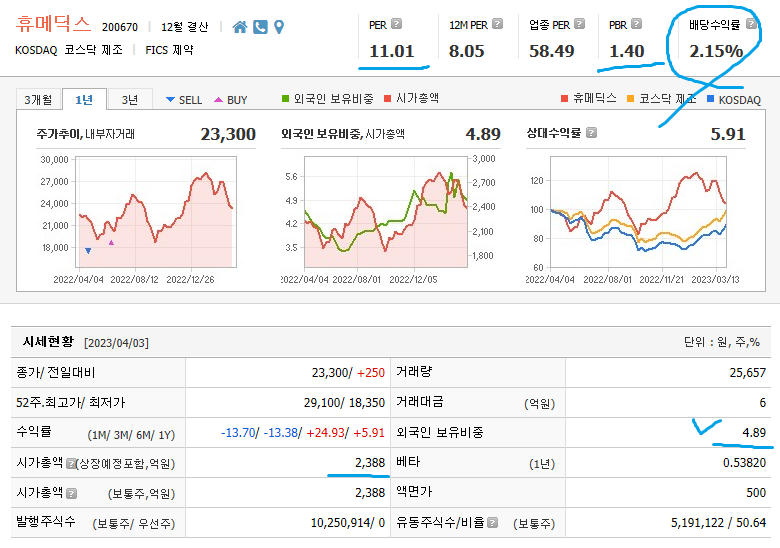Open help icon next to 업종 PER
This screenshot has height=548, width=780.
pos(580,23)
